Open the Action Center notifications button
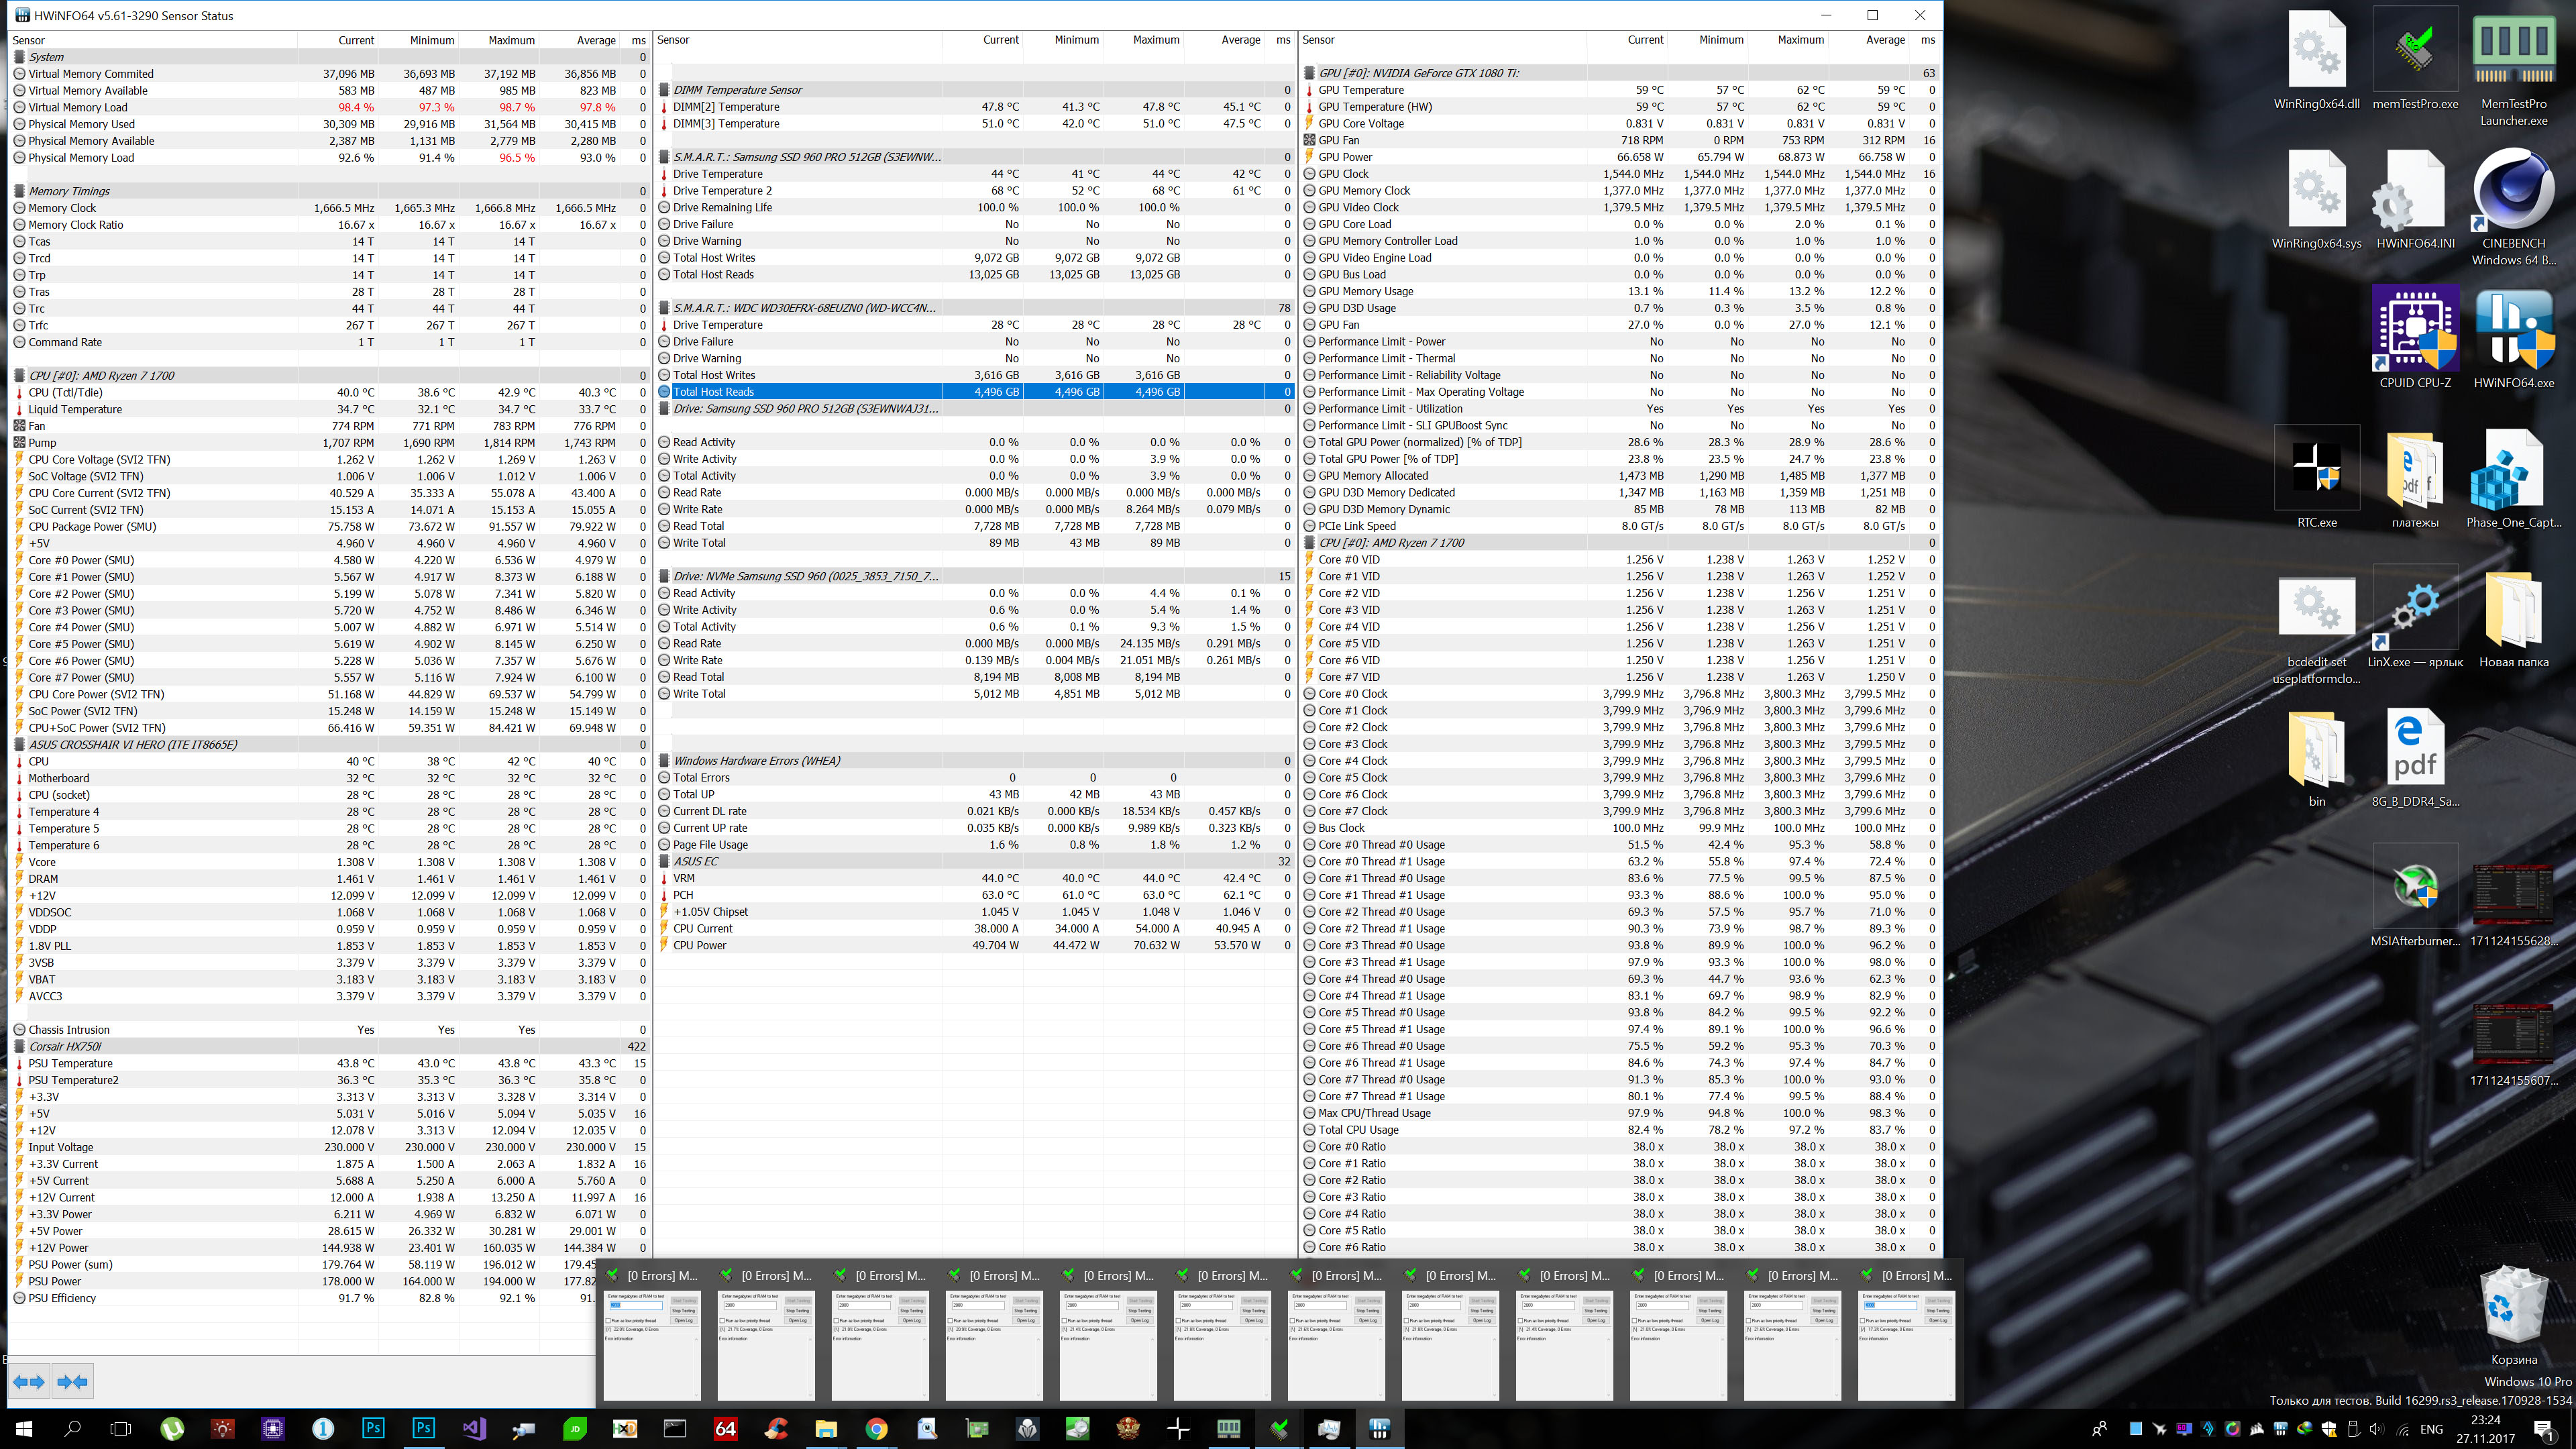 [x=2544, y=1429]
